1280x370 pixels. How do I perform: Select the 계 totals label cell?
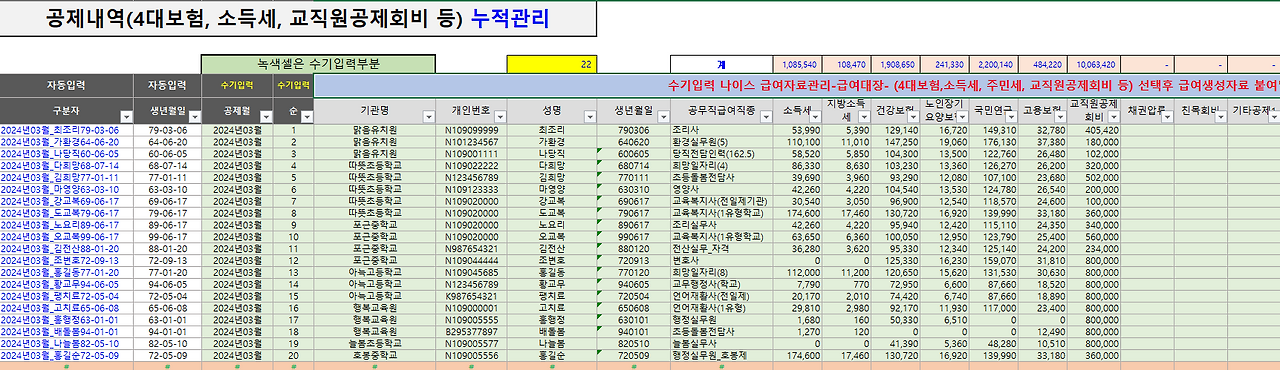[x=721, y=64]
